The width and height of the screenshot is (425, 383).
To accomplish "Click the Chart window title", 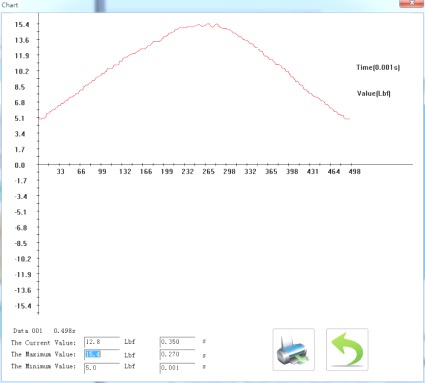I will pyautogui.click(x=10, y=5).
